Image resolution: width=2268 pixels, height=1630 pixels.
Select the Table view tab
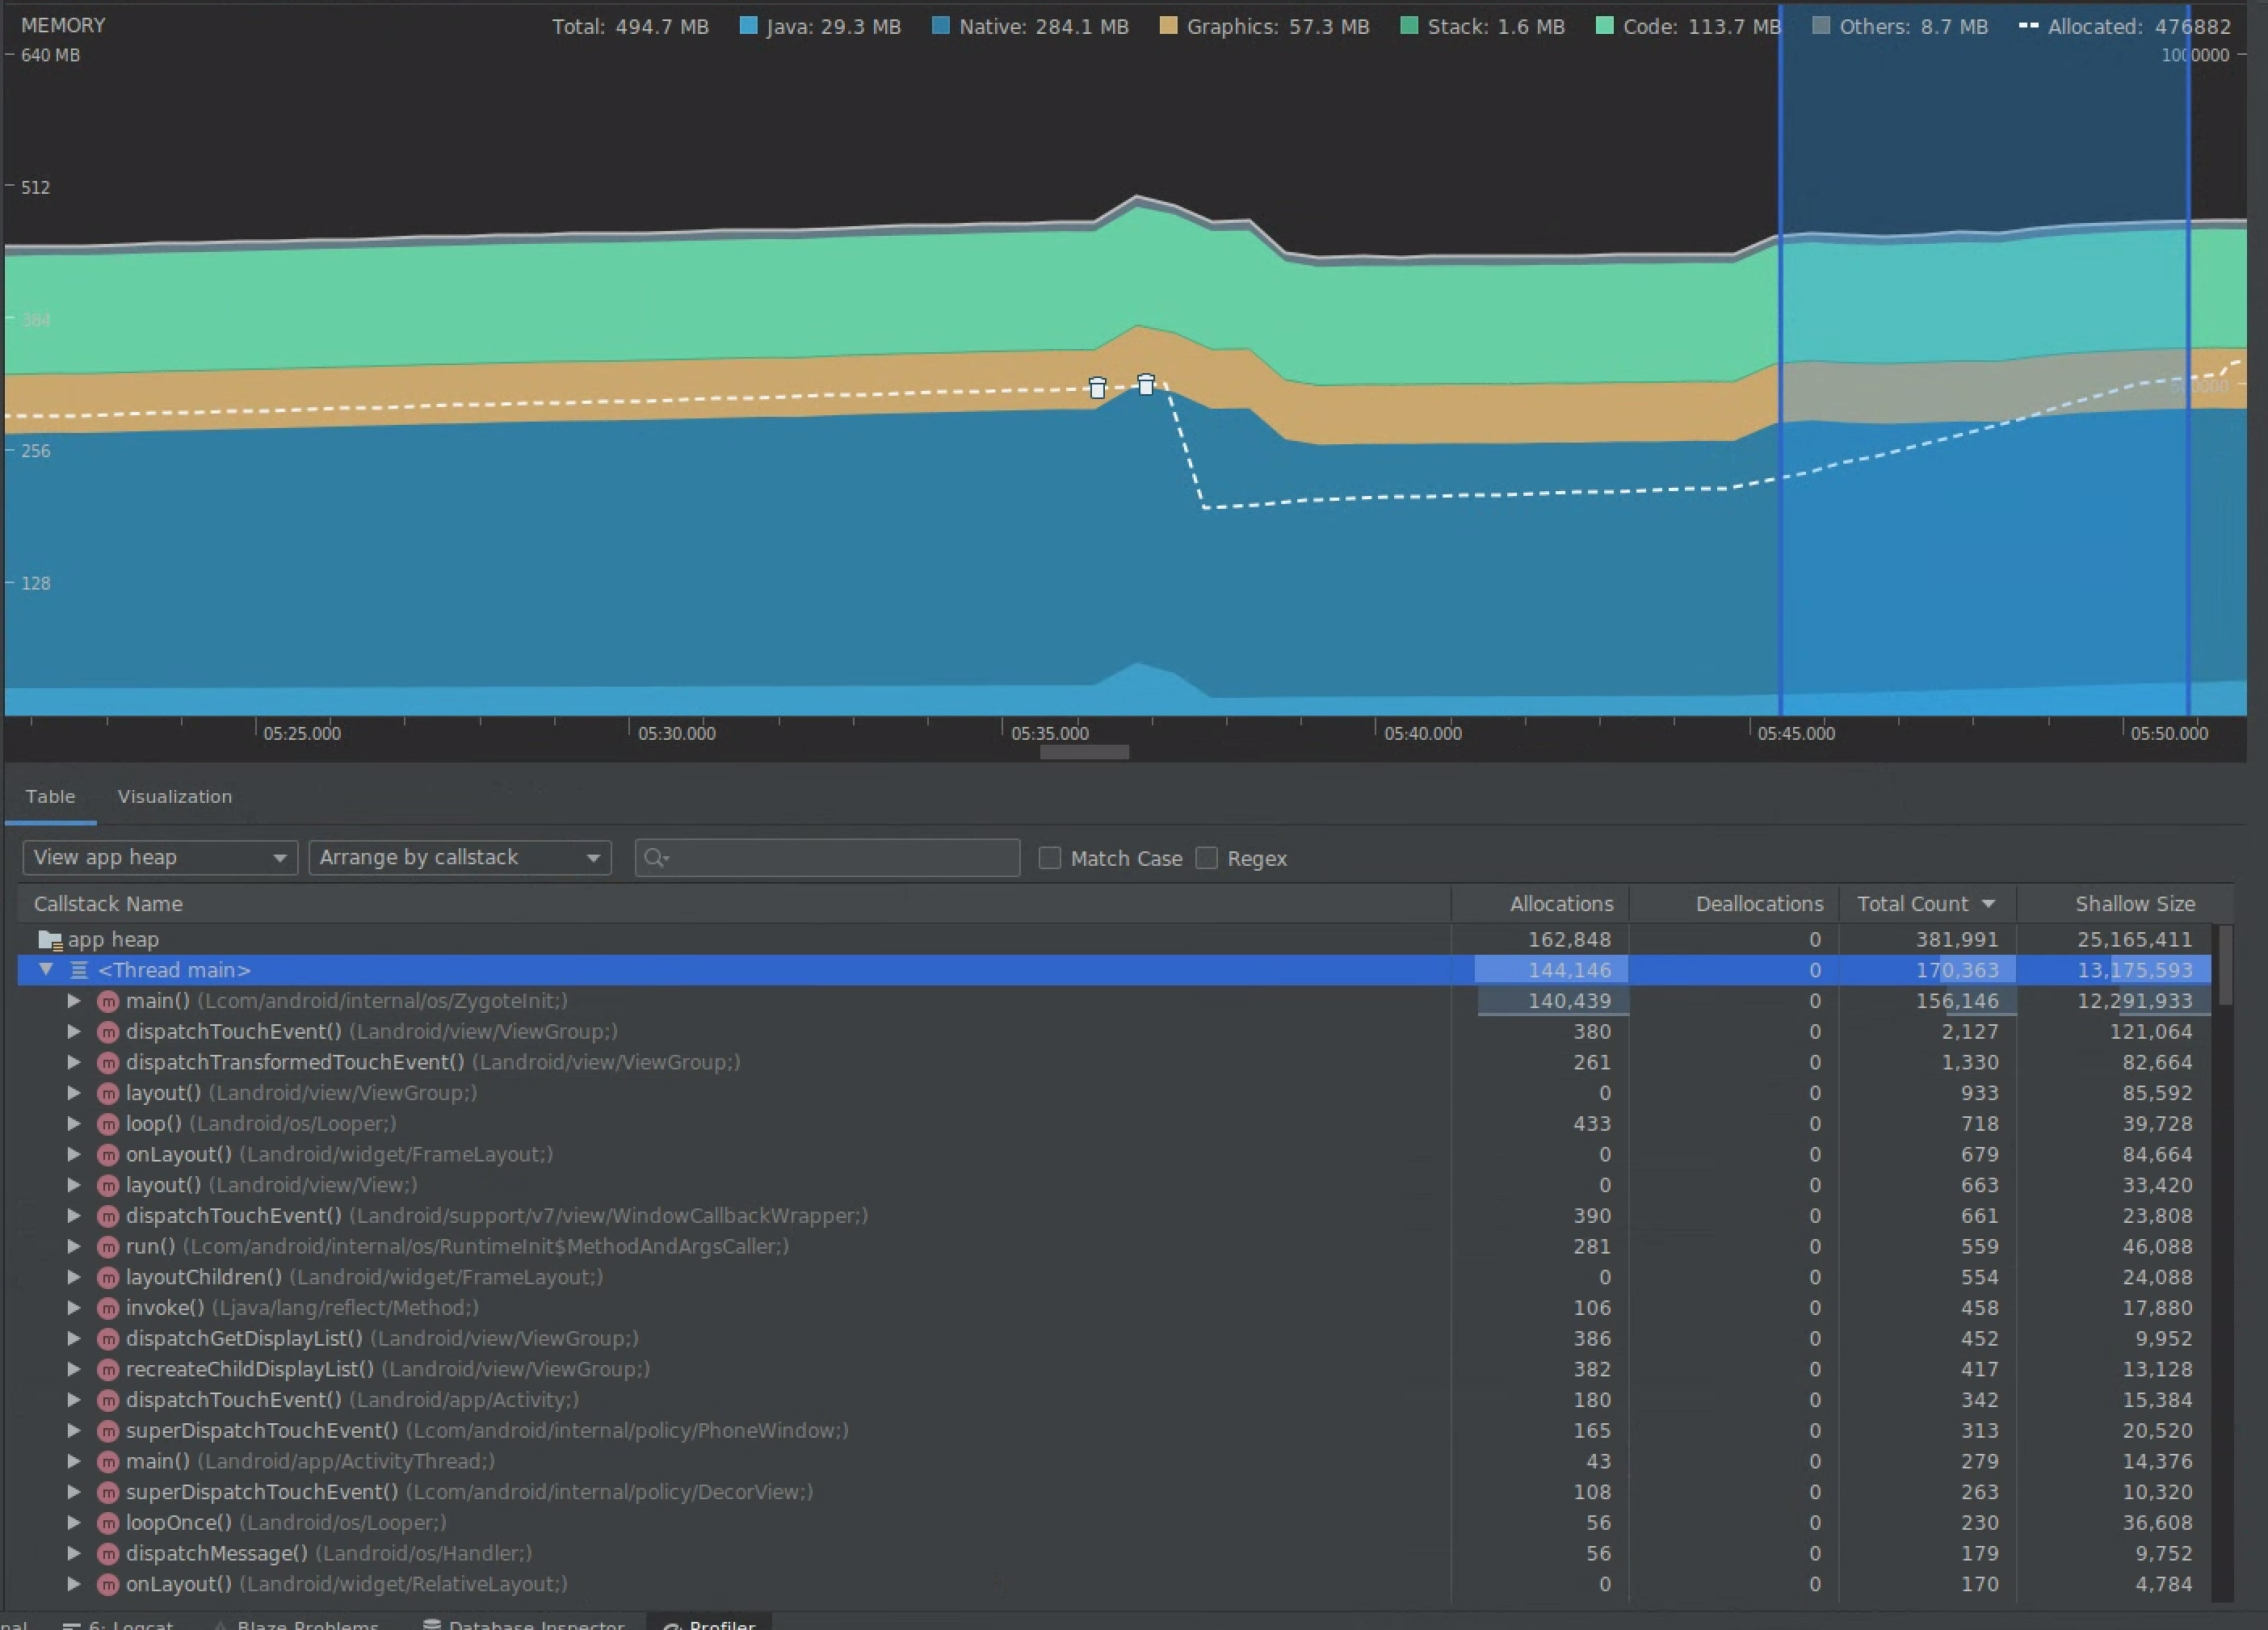(x=49, y=796)
